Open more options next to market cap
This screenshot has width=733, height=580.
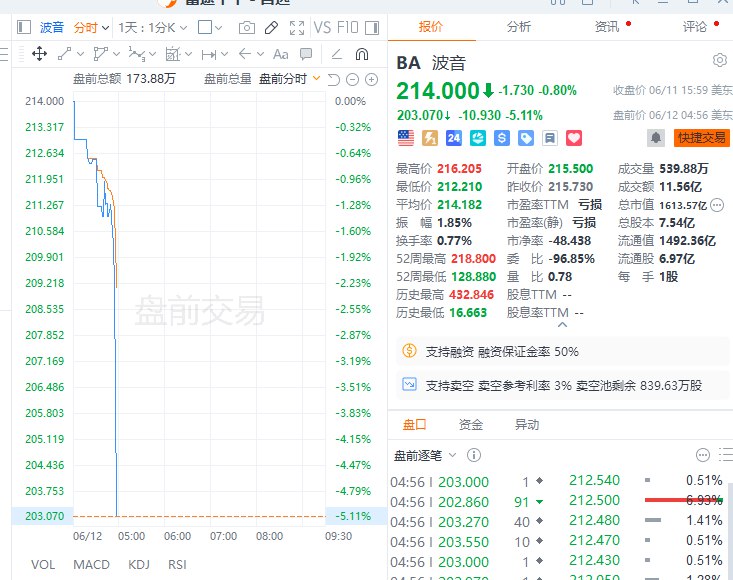[x=717, y=205]
